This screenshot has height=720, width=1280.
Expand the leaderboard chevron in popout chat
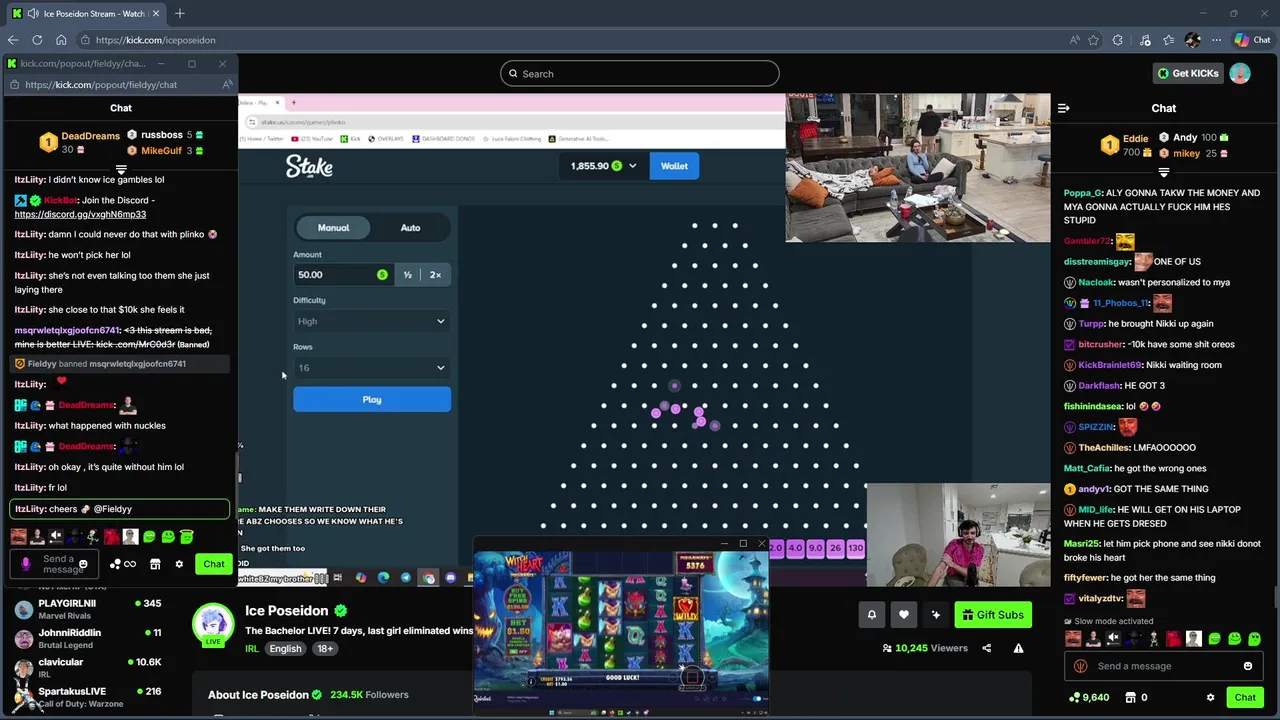[x=121, y=170]
